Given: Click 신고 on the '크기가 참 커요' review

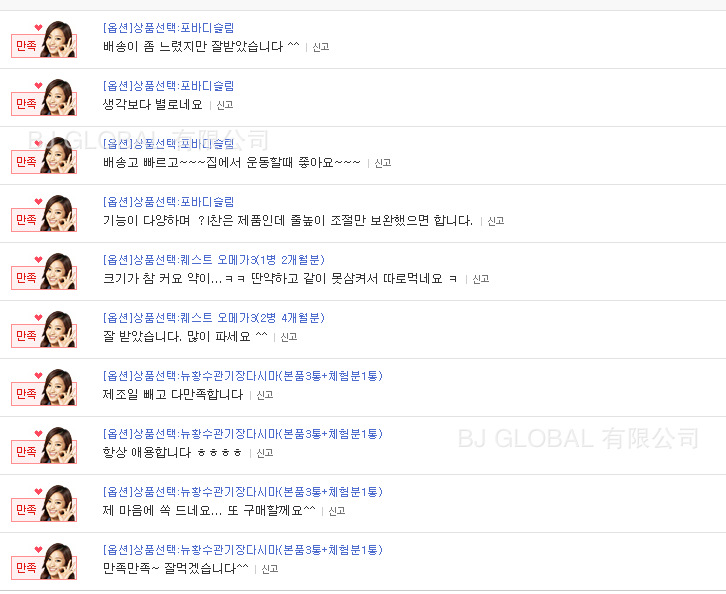Looking at the screenshot, I should click(481, 279).
